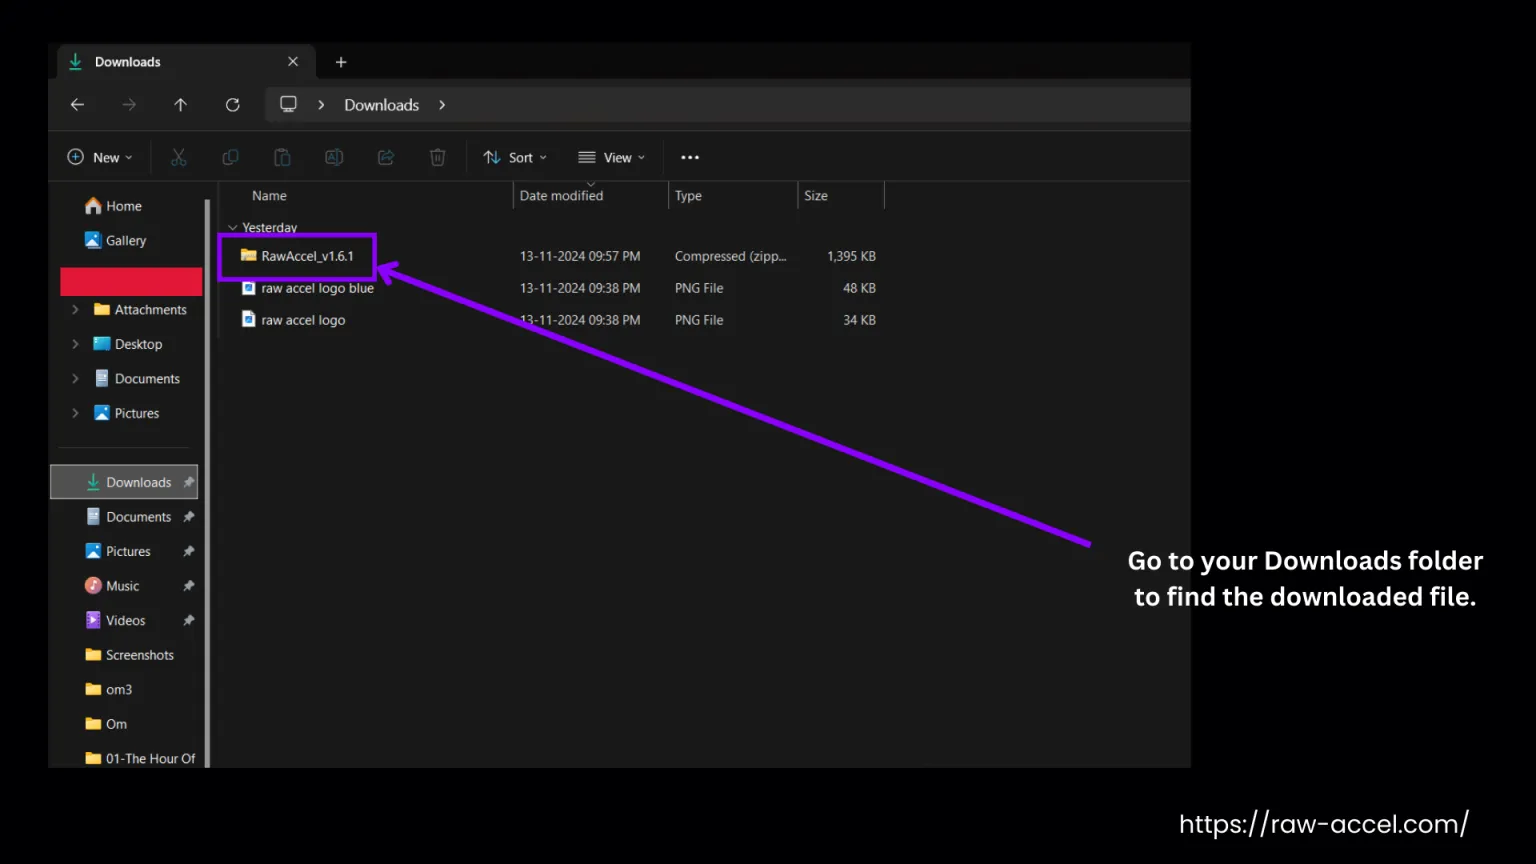Select the Home item in the sidebar

click(x=121, y=205)
